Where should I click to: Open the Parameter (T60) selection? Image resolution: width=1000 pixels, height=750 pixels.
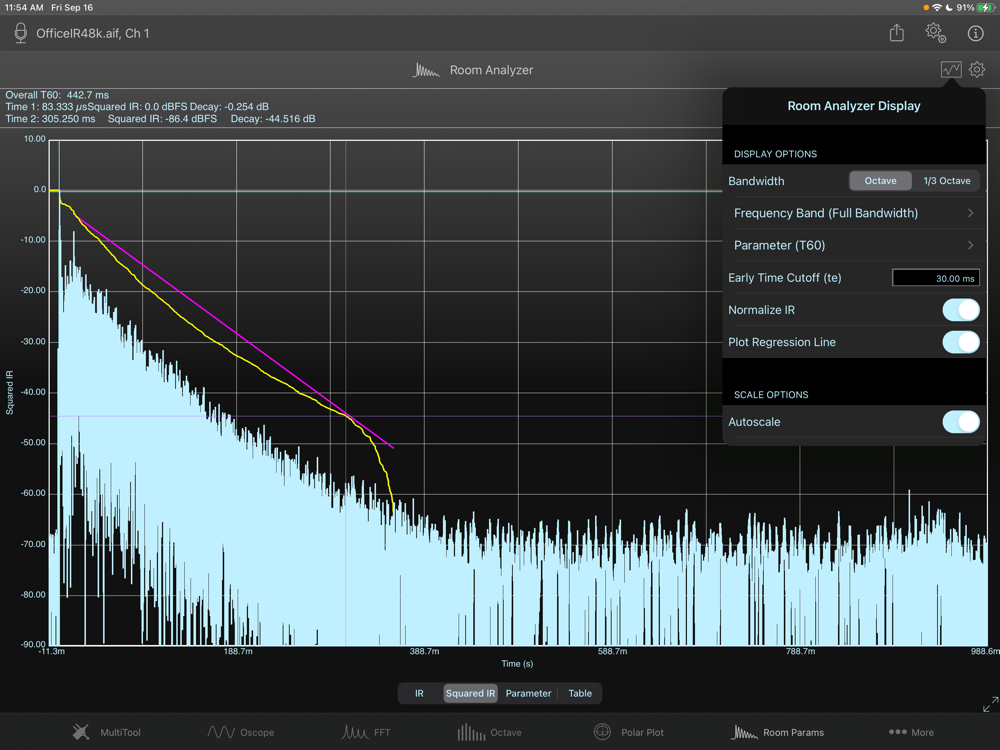click(853, 245)
